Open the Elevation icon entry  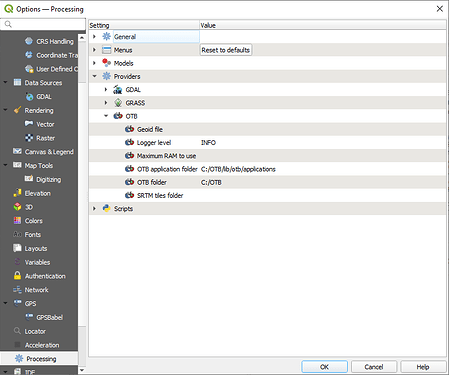pyautogui.click(x=17, y=193)
